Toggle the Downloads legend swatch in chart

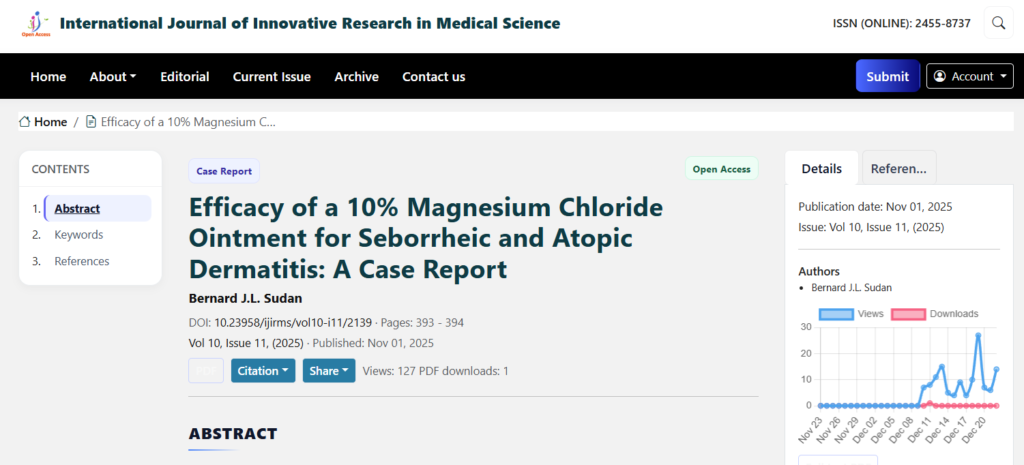(x=908, y=314)
